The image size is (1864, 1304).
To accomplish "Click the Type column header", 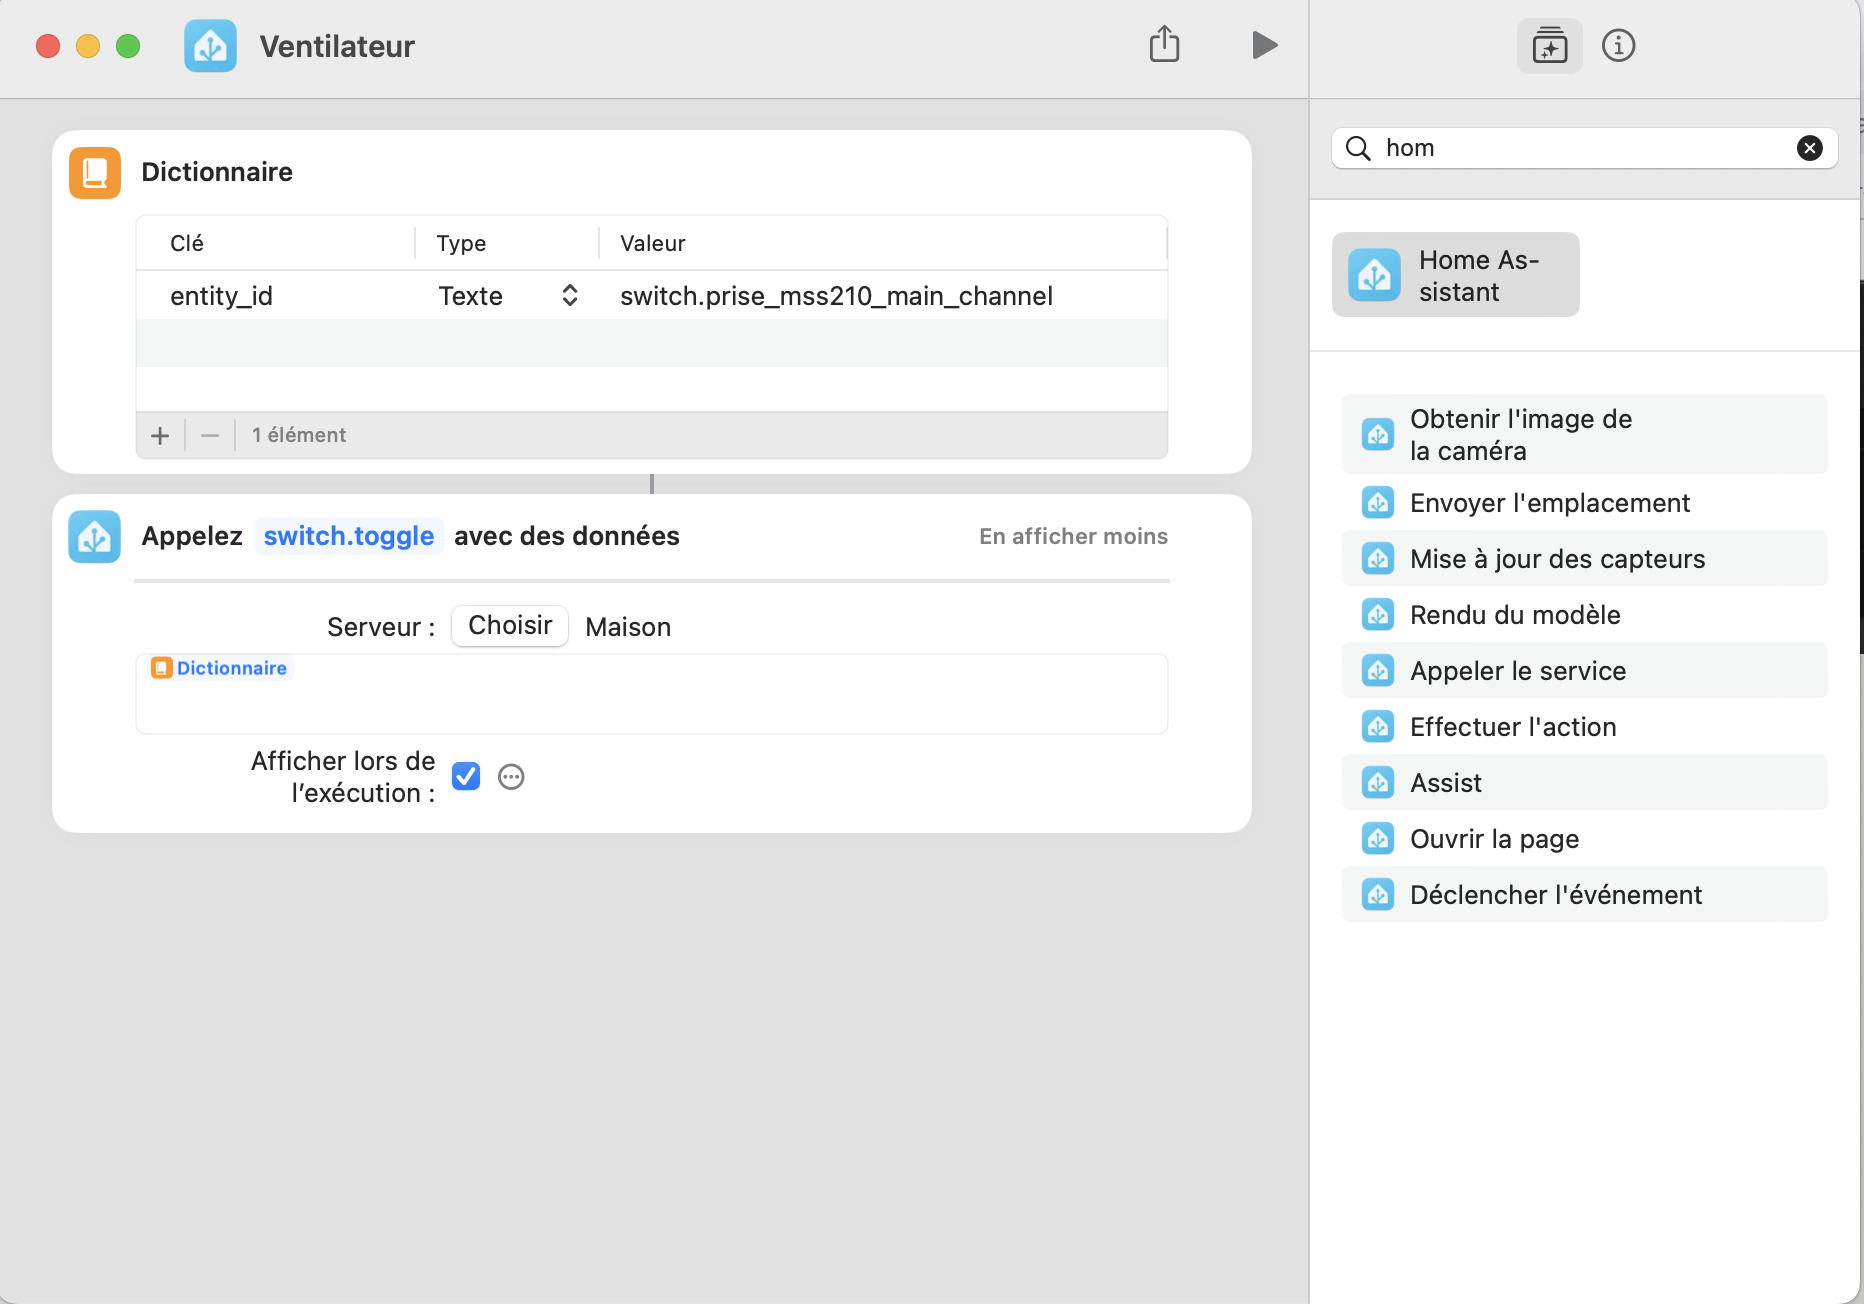I will (461, 243).
